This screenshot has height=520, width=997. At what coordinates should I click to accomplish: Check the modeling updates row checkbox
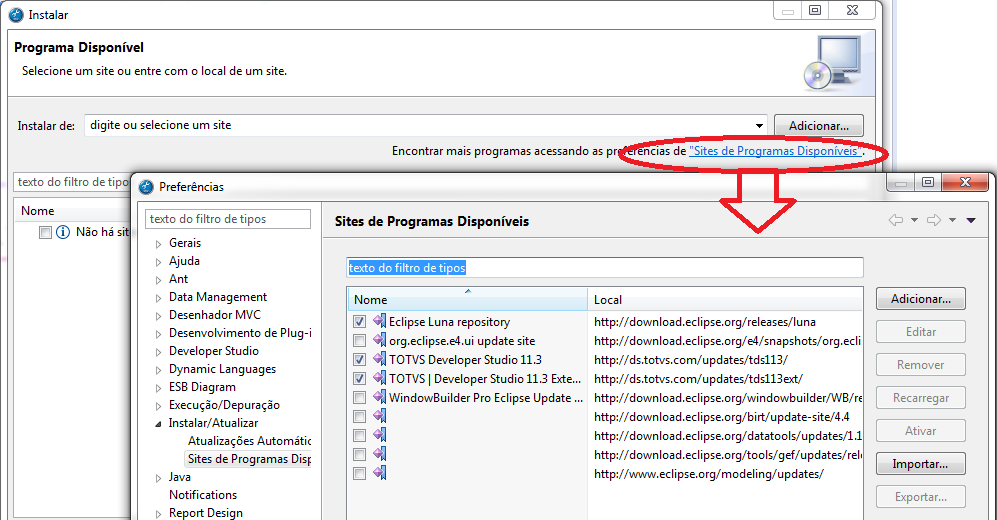click(x=359, y=474)
